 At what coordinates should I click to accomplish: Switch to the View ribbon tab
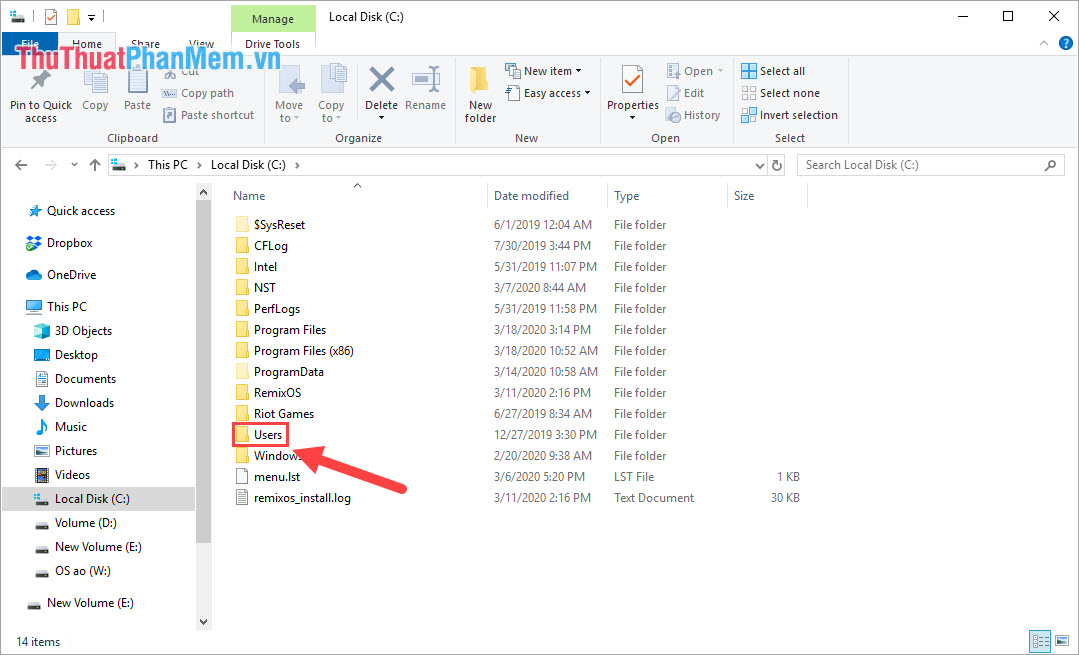coord(201,44)
